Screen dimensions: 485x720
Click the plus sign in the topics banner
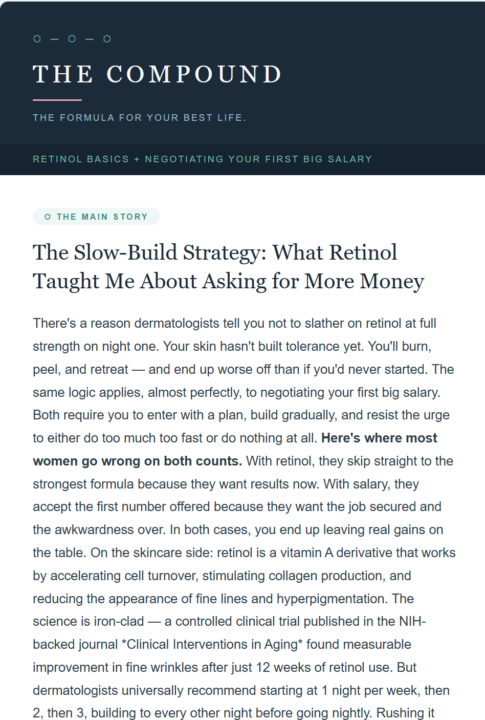pyautogui.click(x=137, y=159)
